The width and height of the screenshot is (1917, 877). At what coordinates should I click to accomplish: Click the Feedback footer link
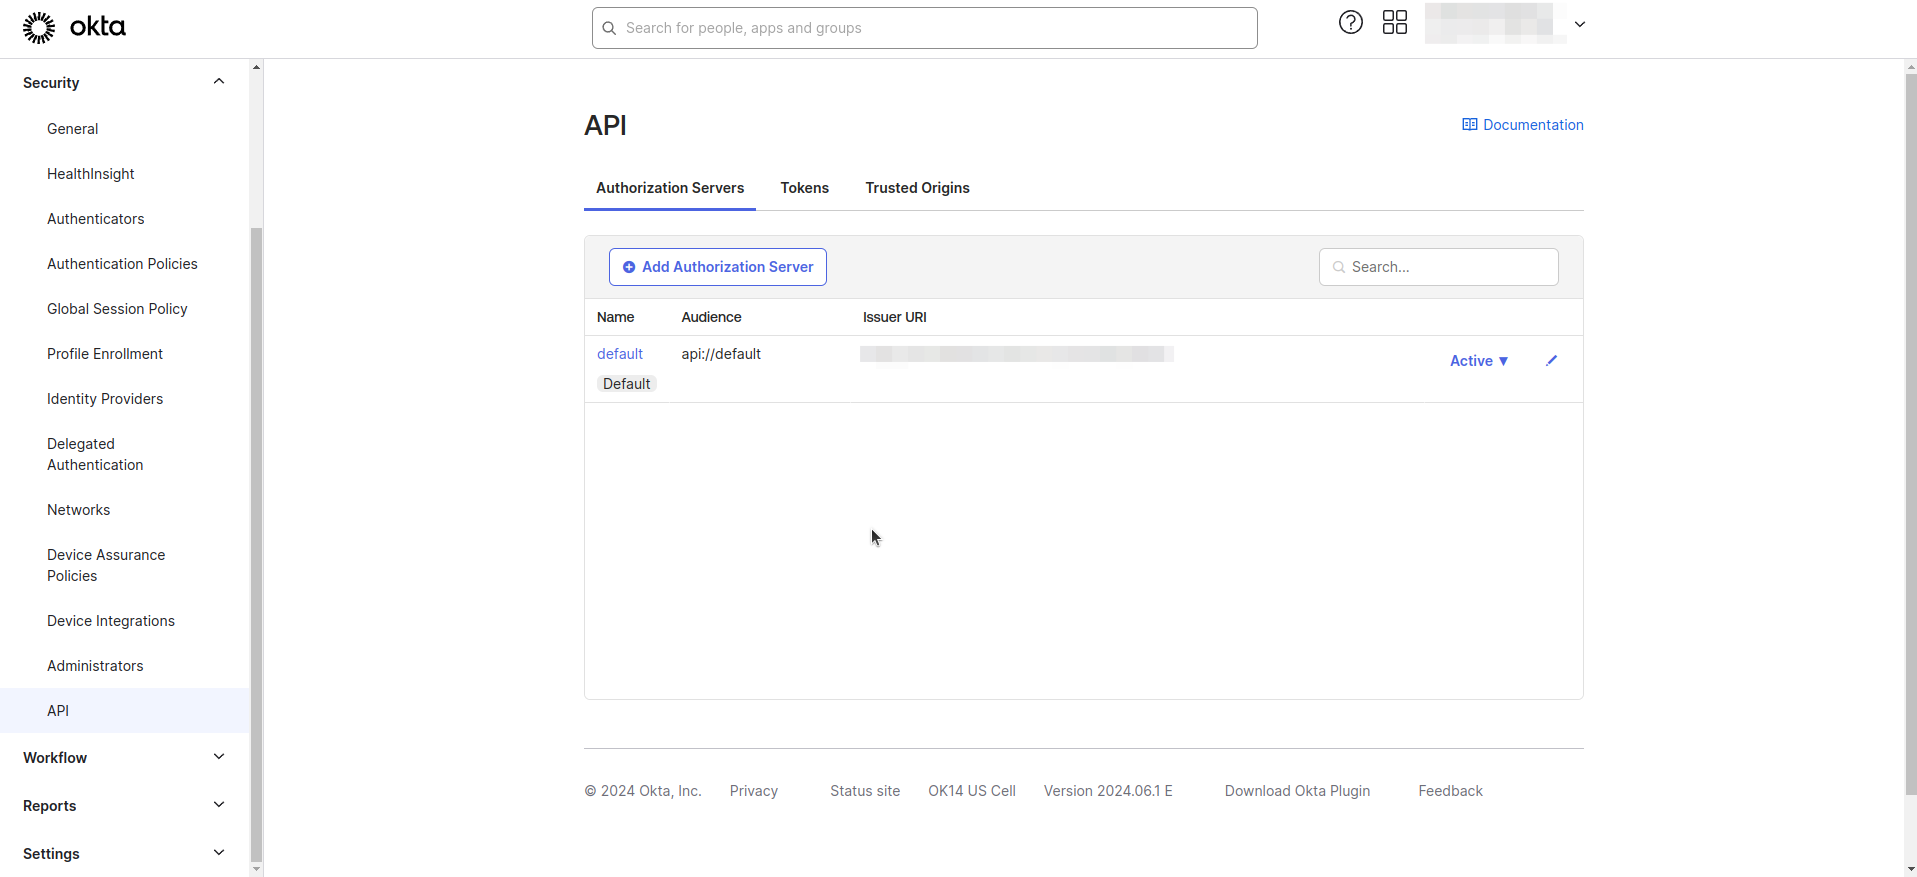click(x=1450, y=791)
